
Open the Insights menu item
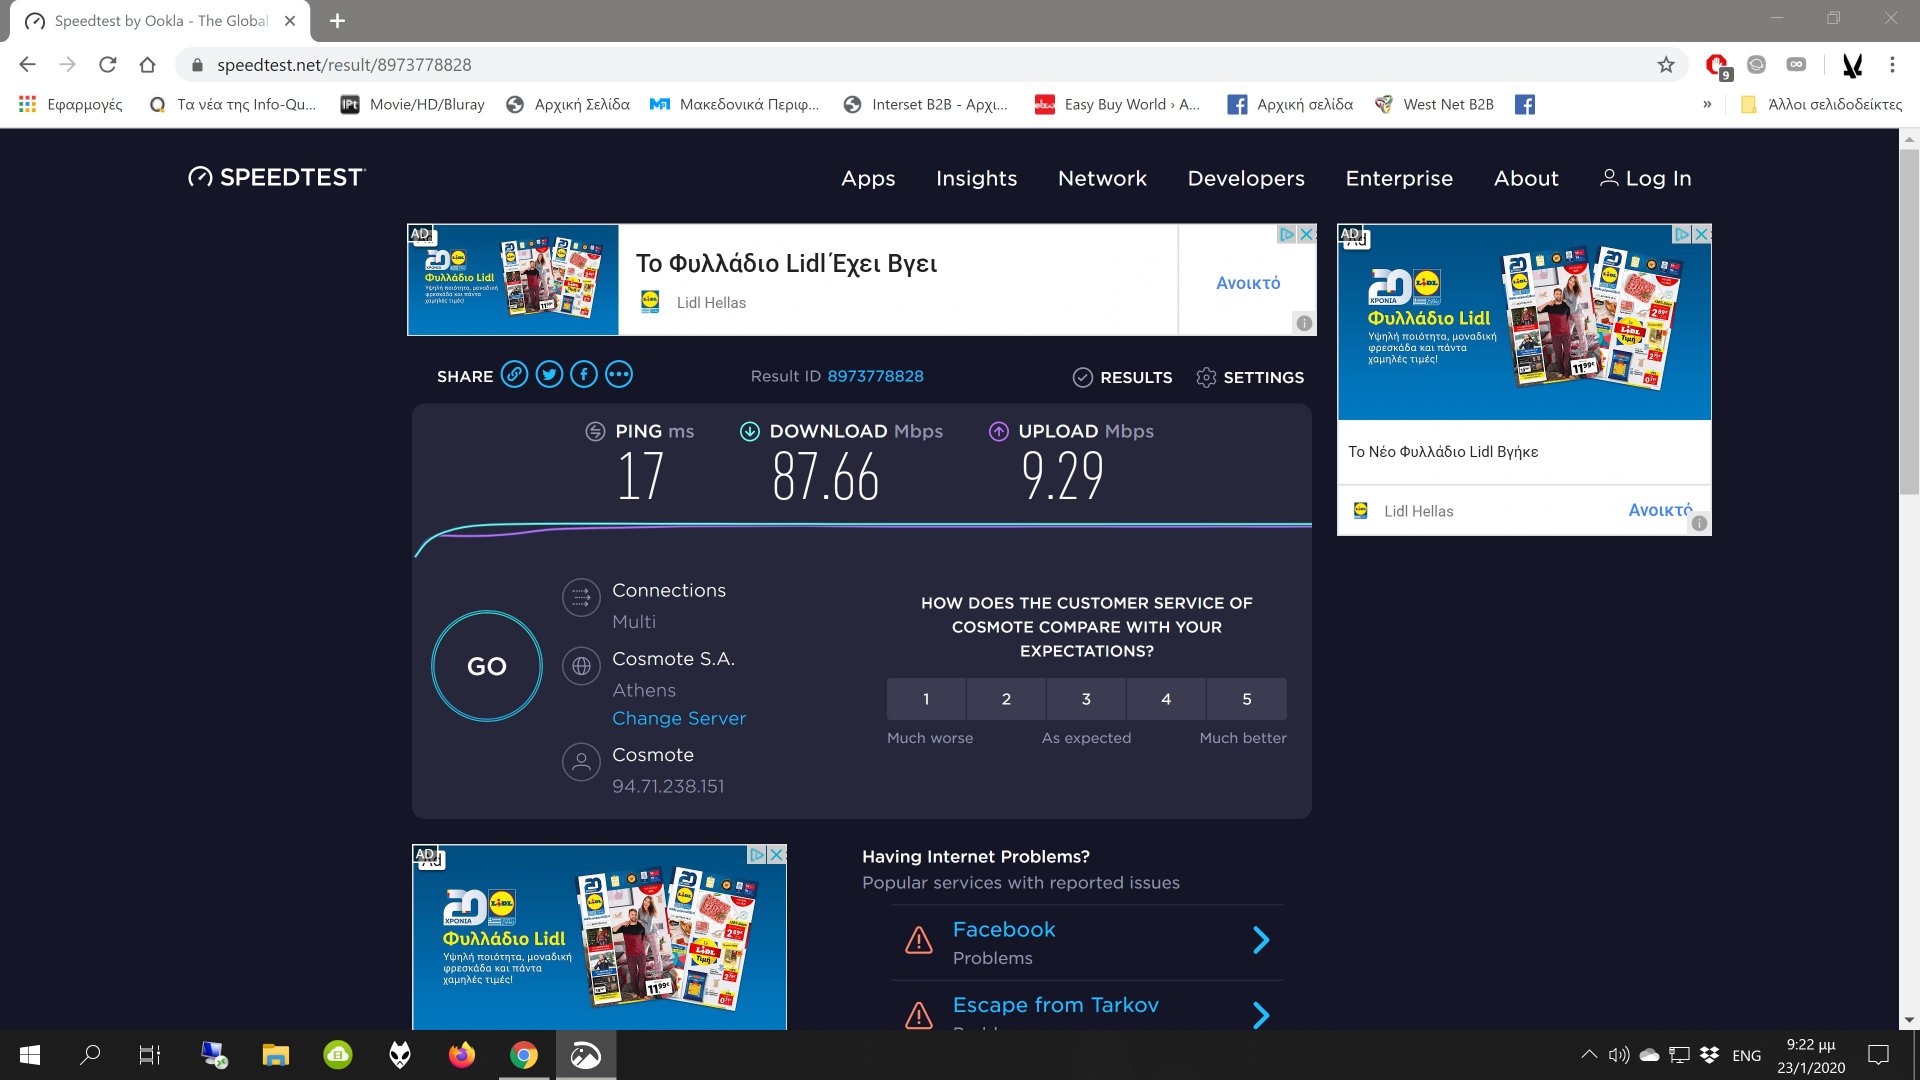pyautogui.click(x=976, y=178)
